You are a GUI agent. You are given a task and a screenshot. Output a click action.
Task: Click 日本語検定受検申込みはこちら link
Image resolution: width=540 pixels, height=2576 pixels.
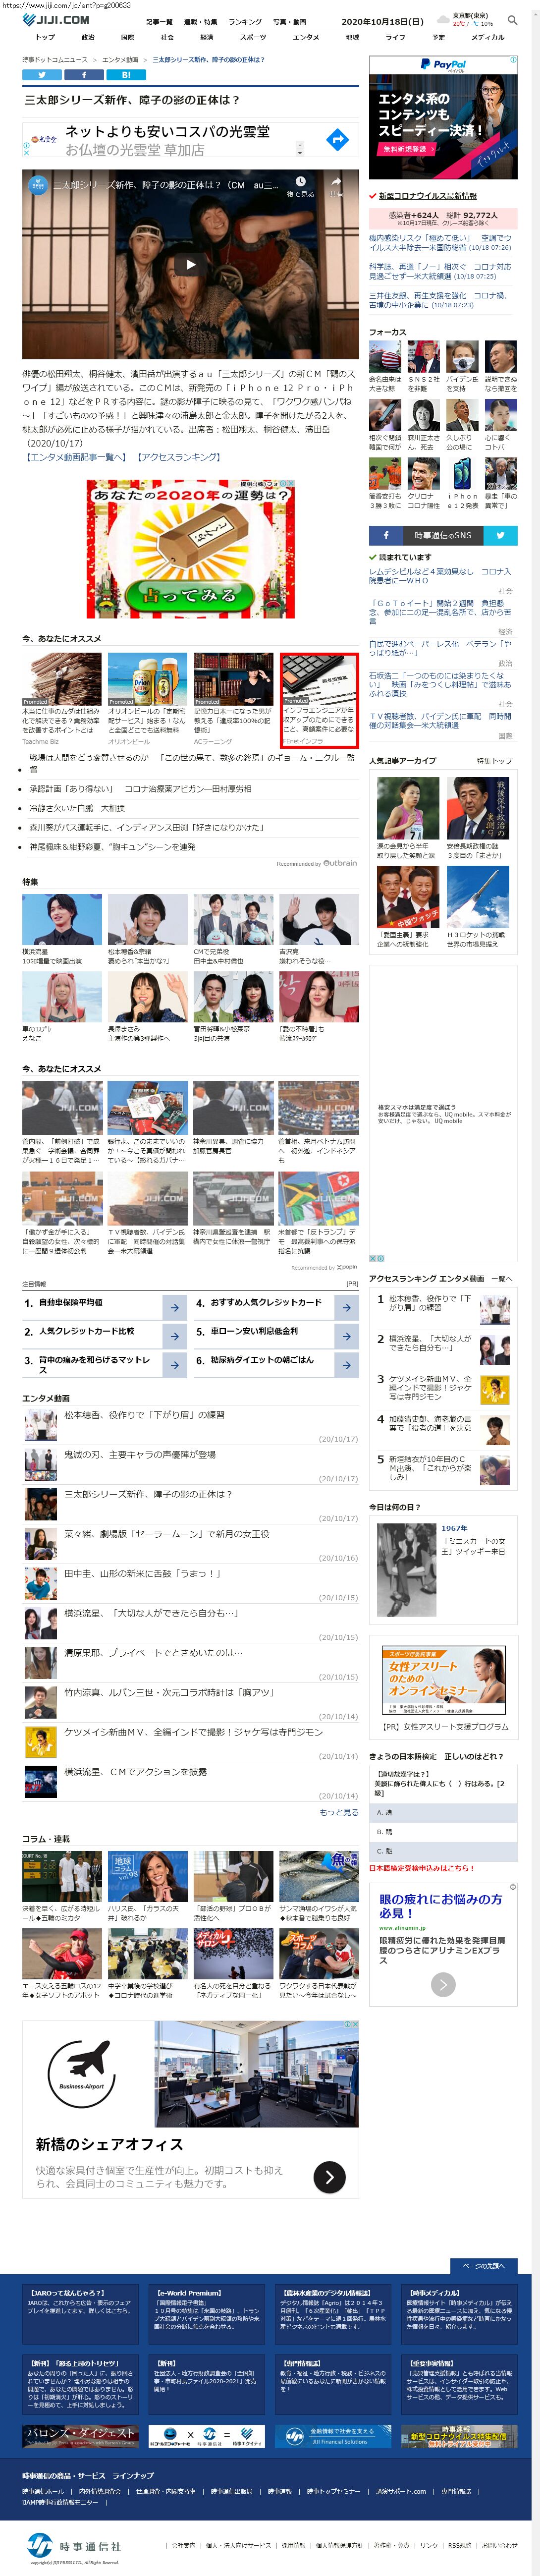click(422, 1868)
